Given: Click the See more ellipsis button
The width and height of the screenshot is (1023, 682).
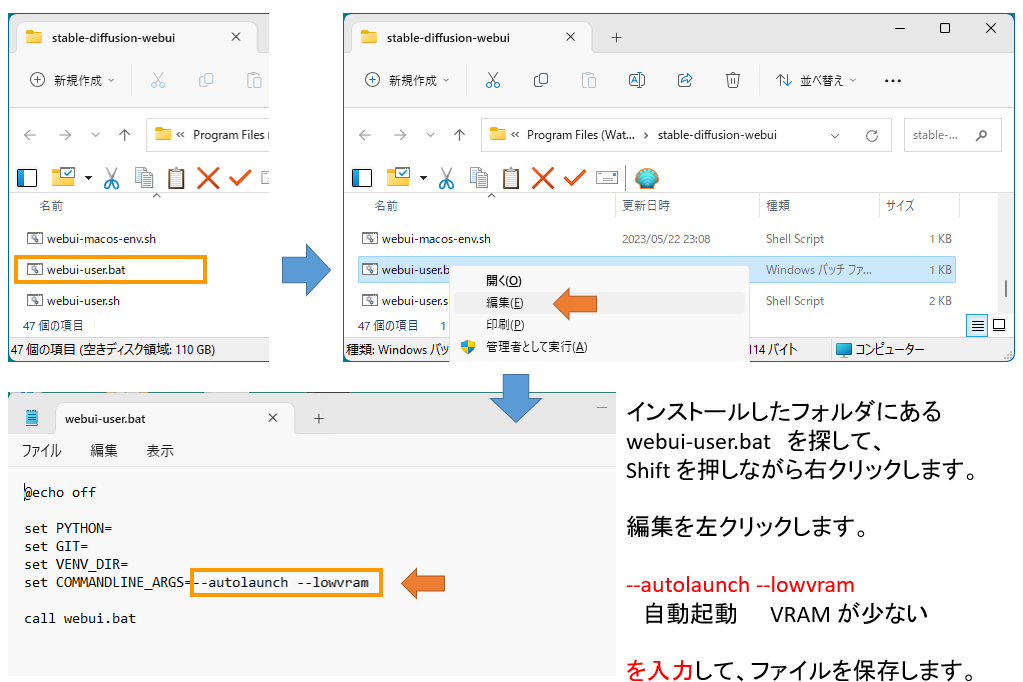Looking at the screenshot, I should coord(892,80).
